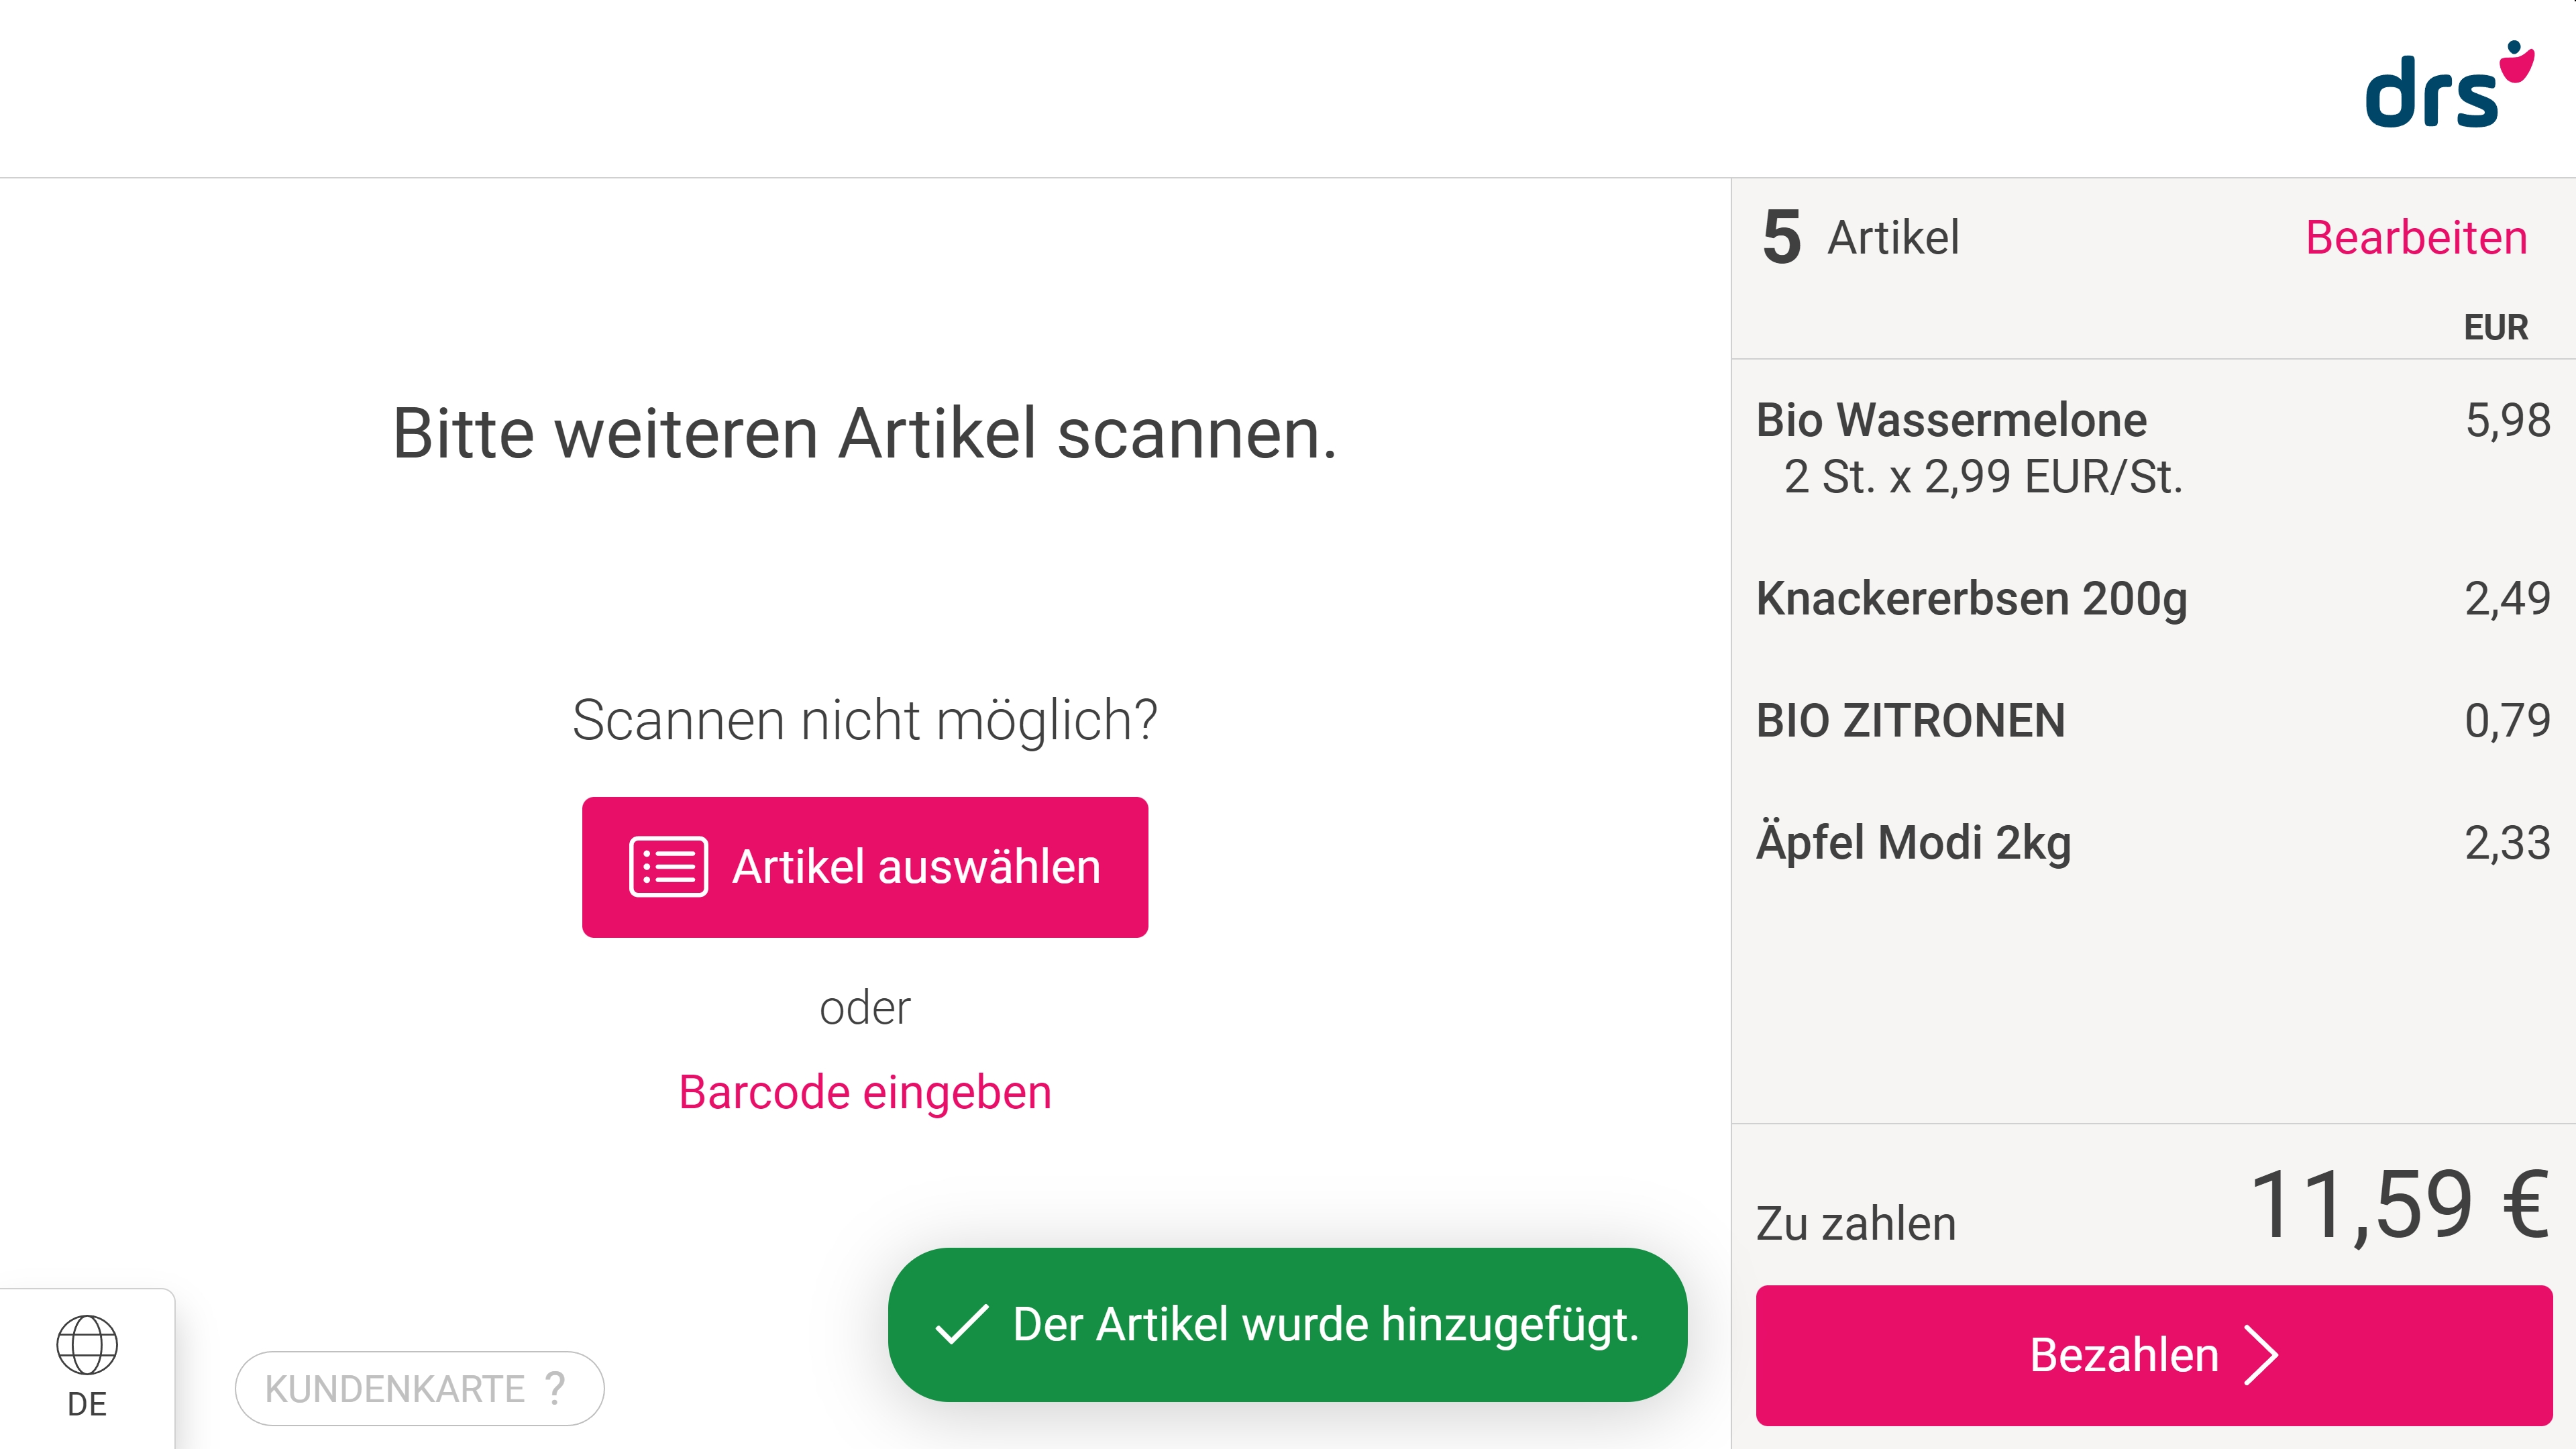Click the DE language label

(x=87, y=1404)
